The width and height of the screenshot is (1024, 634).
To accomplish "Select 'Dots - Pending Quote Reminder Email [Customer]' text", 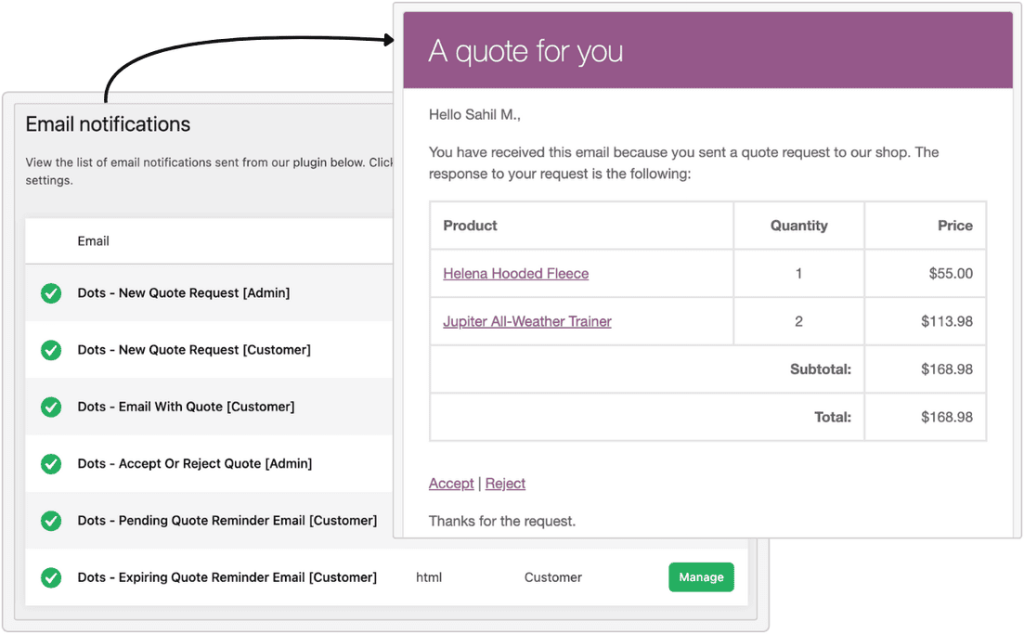I will (227, 520).
